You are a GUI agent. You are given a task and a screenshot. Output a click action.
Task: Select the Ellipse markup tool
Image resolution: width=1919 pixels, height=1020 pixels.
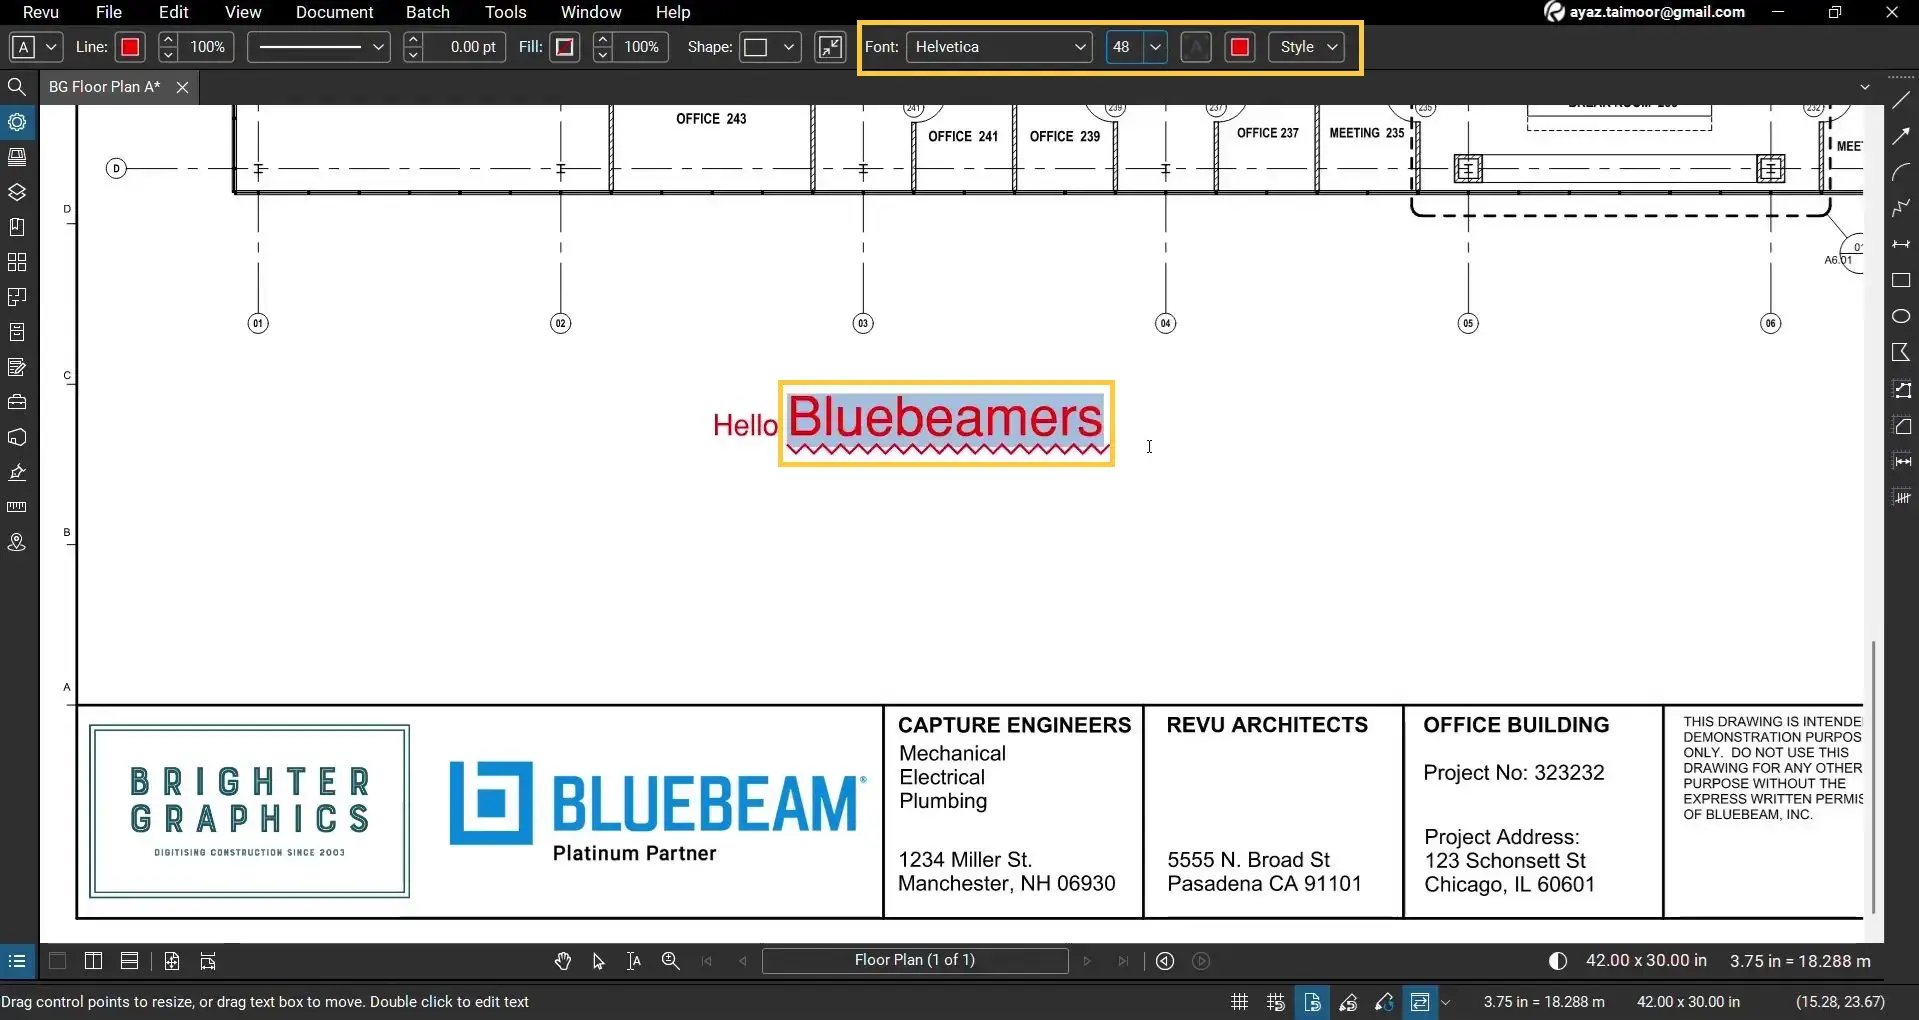pos(1902,316)
